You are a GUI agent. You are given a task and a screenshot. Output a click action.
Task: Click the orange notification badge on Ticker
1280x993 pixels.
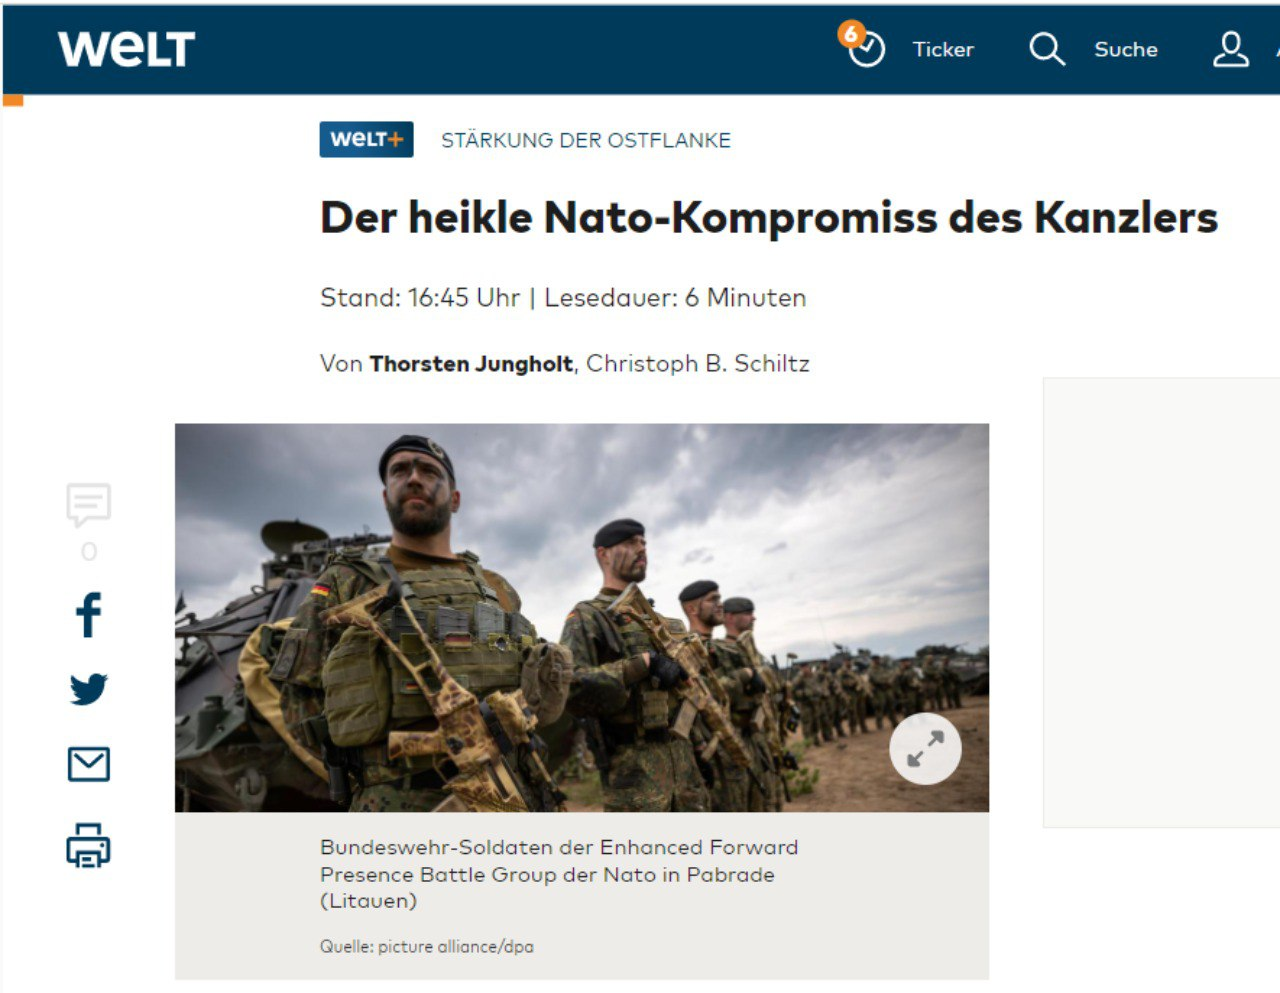(851, 34)
